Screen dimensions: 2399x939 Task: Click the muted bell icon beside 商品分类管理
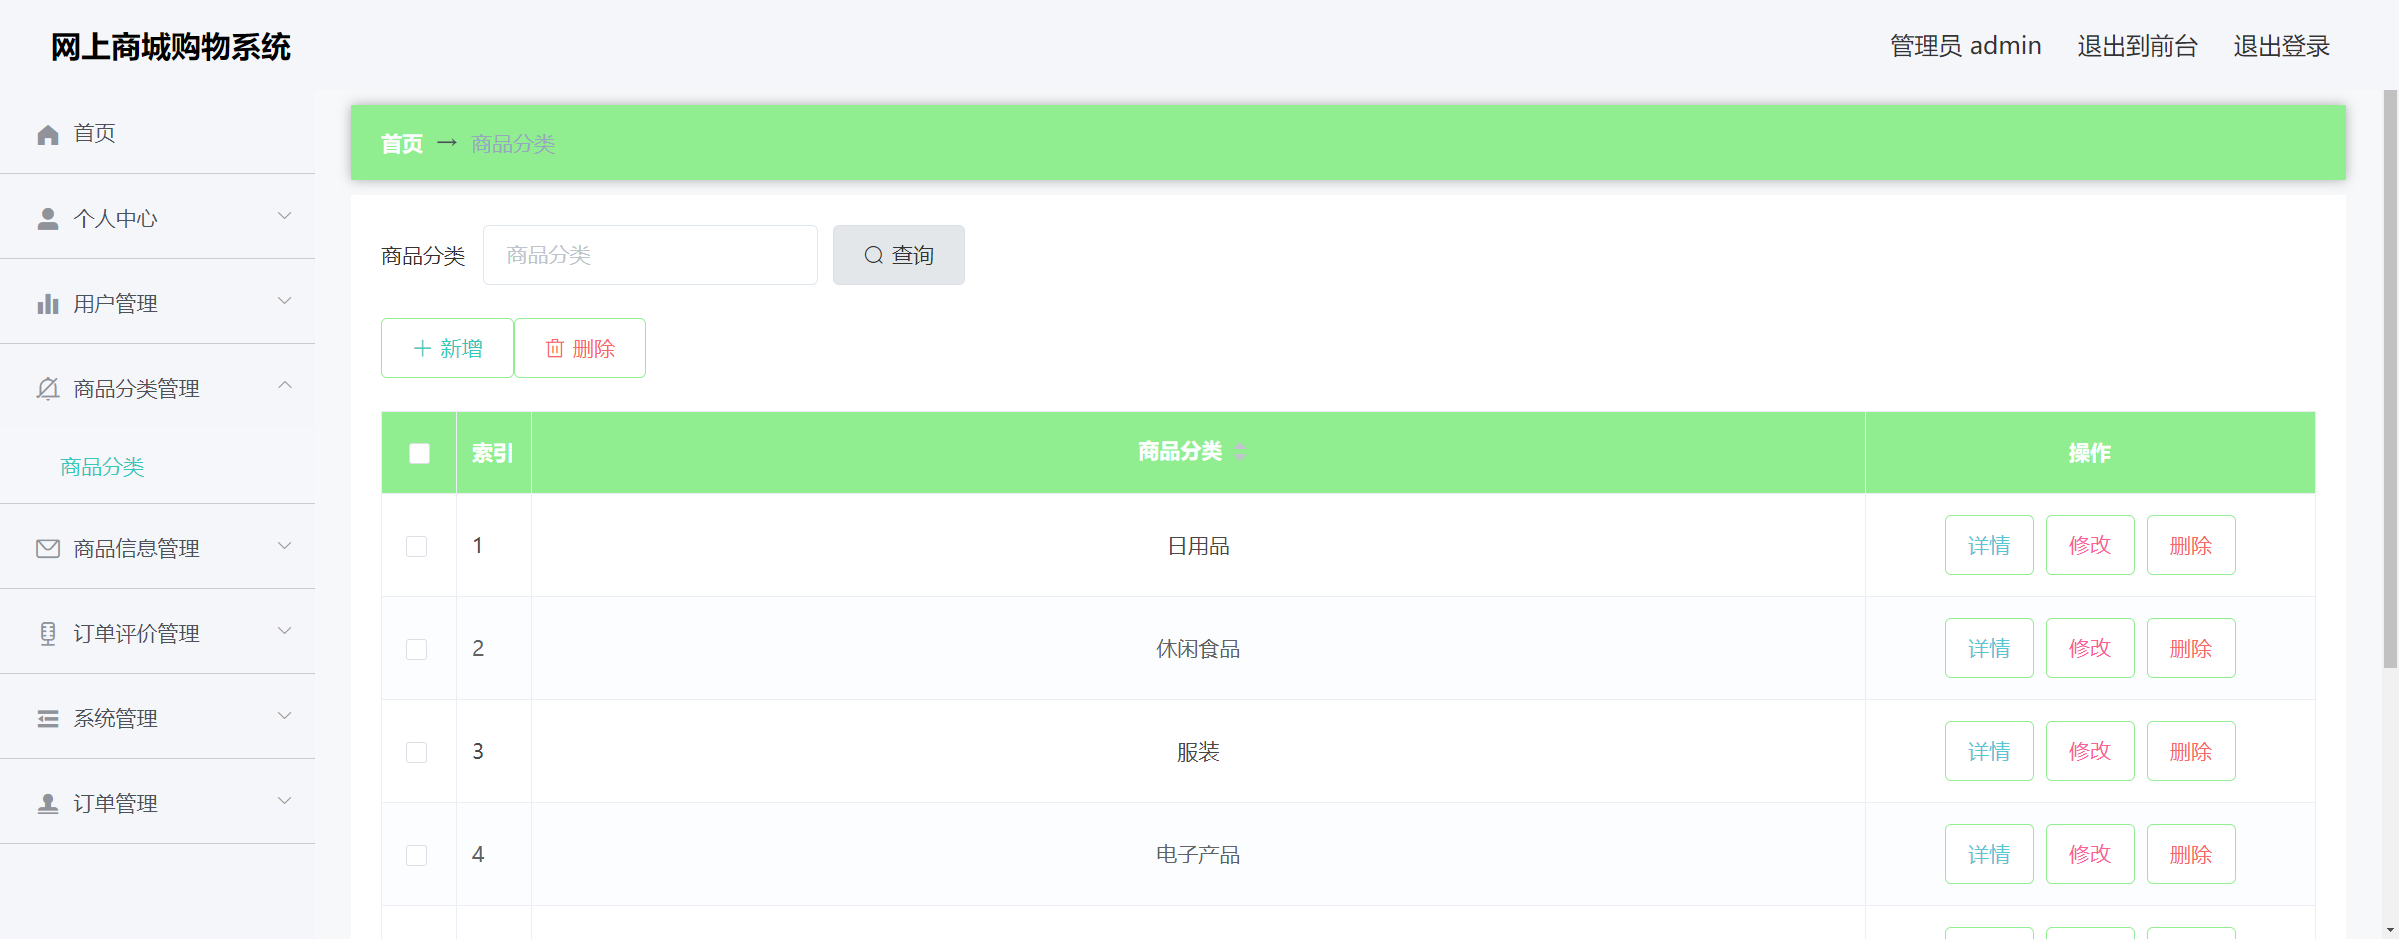click(x=48, y=389)
